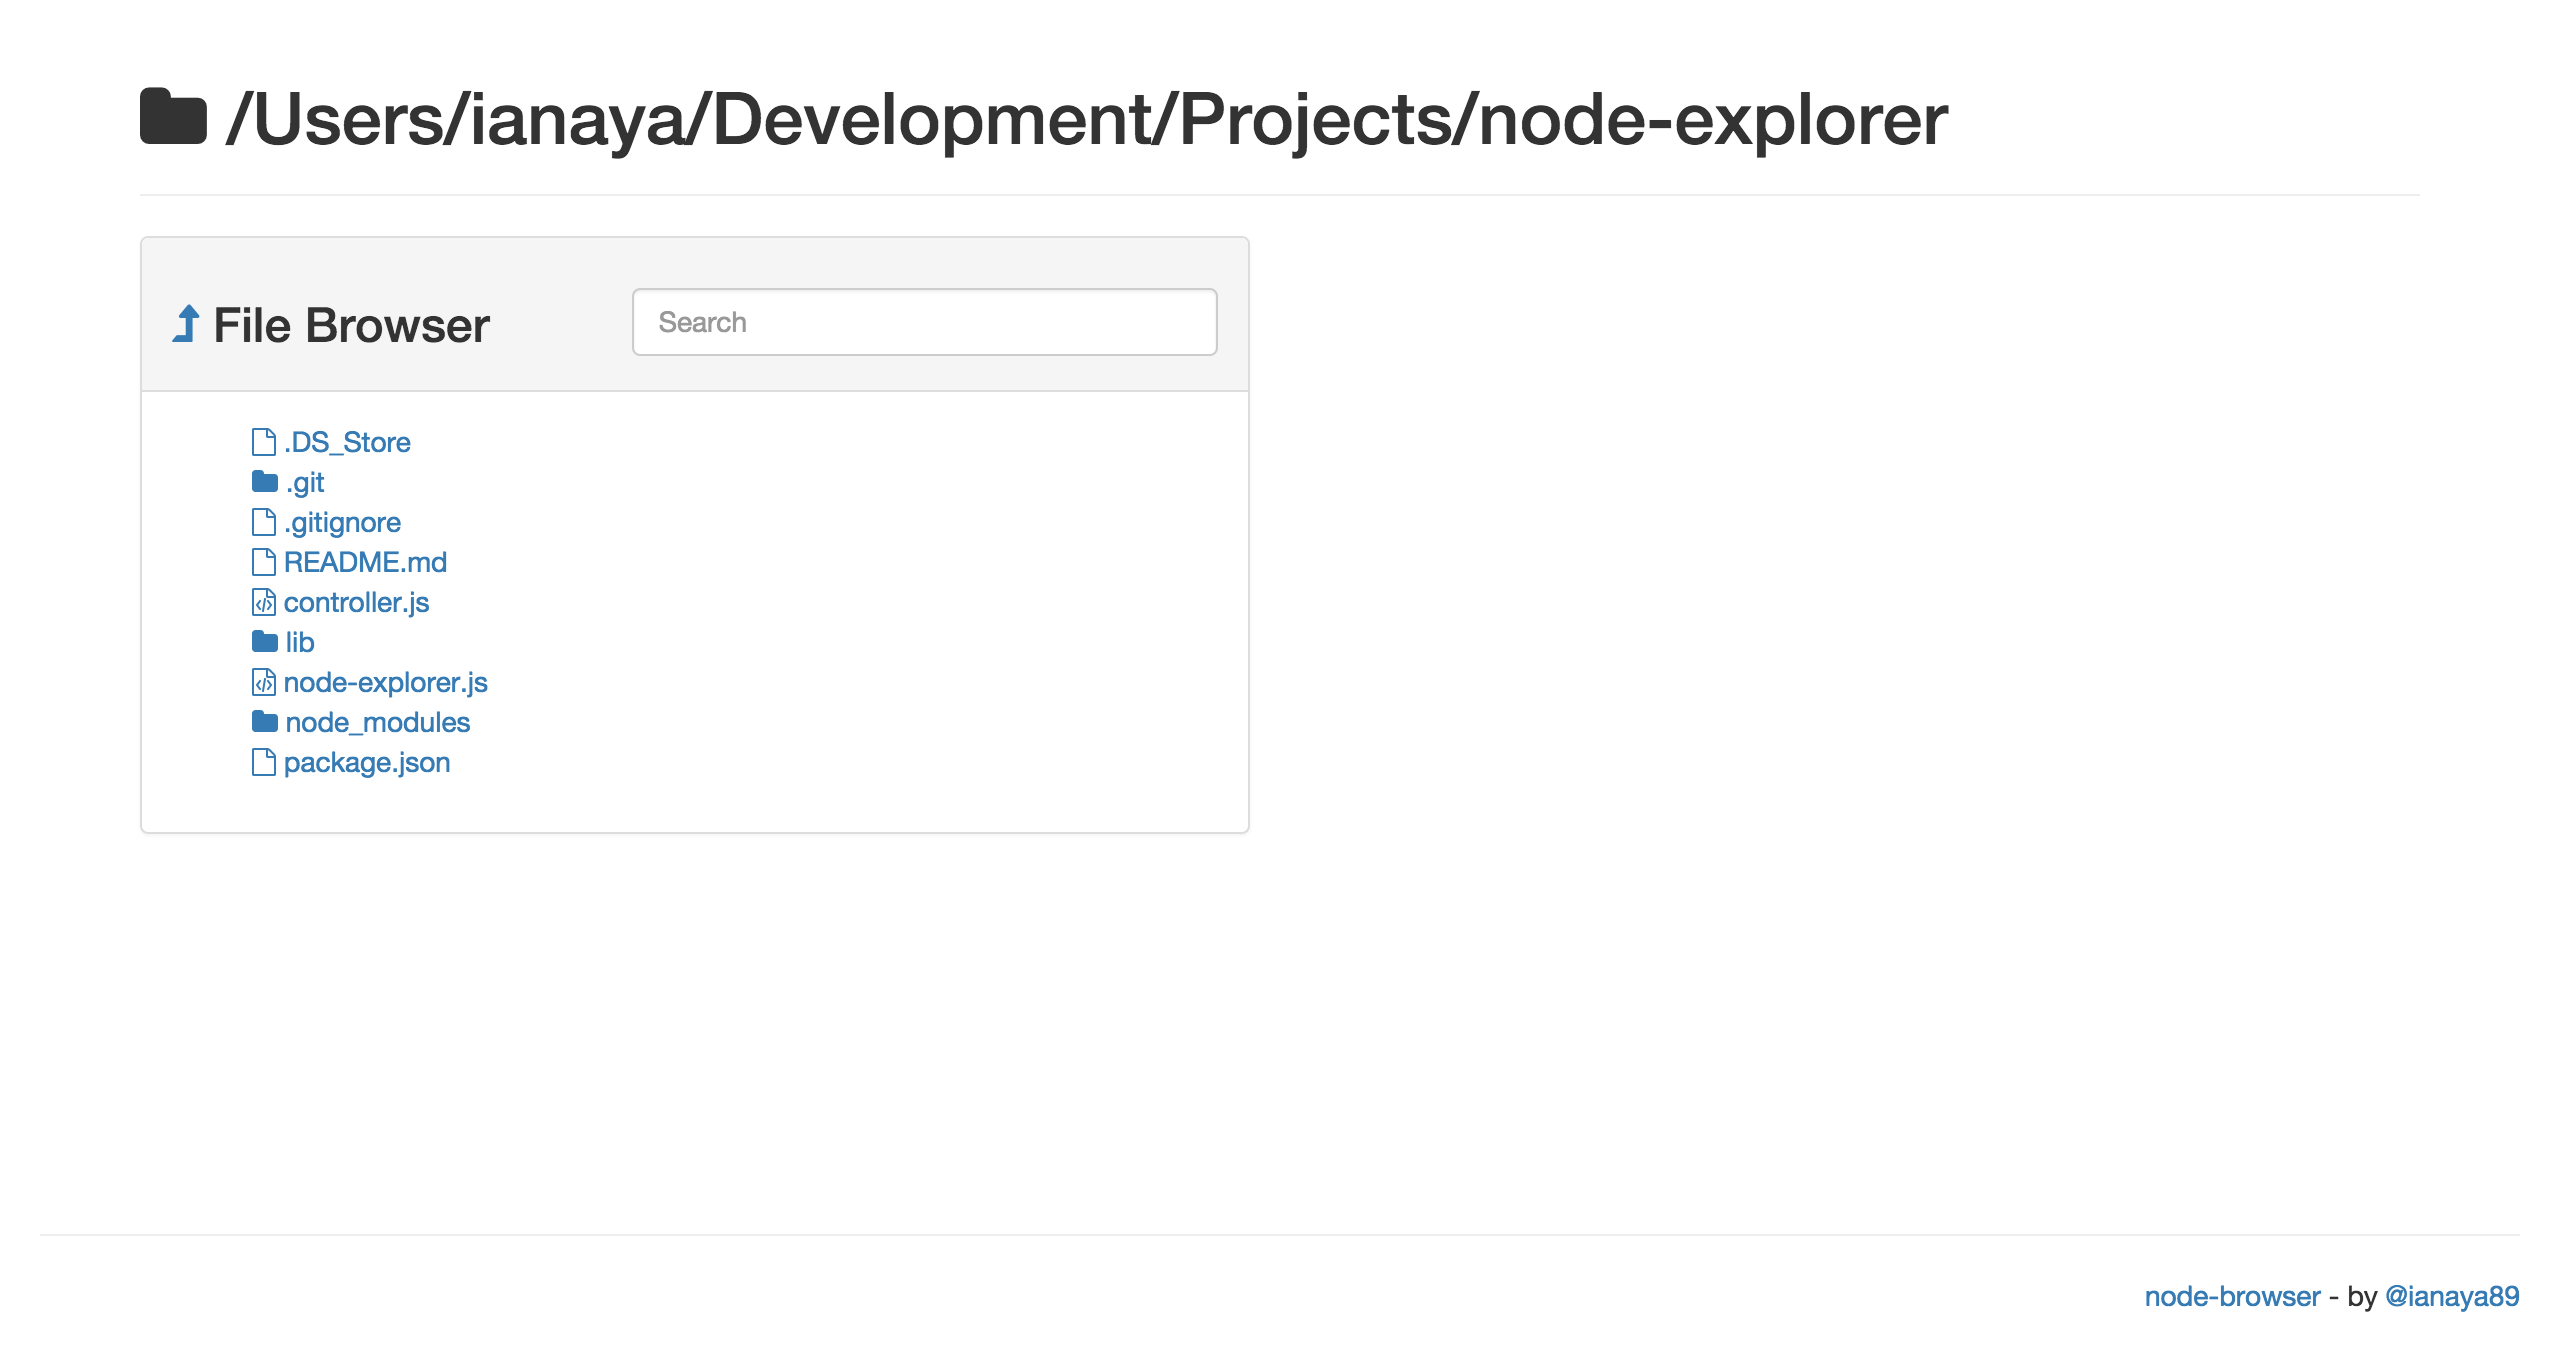Open the lib folder link
The height and width of the screenshot is (1348, 2556).
click(x=299, y=642)
